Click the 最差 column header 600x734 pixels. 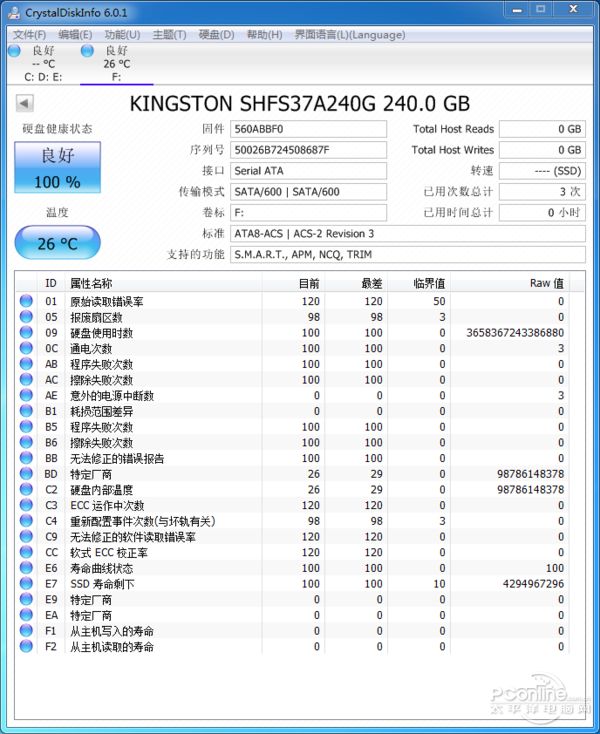click(x=356, y=283)
